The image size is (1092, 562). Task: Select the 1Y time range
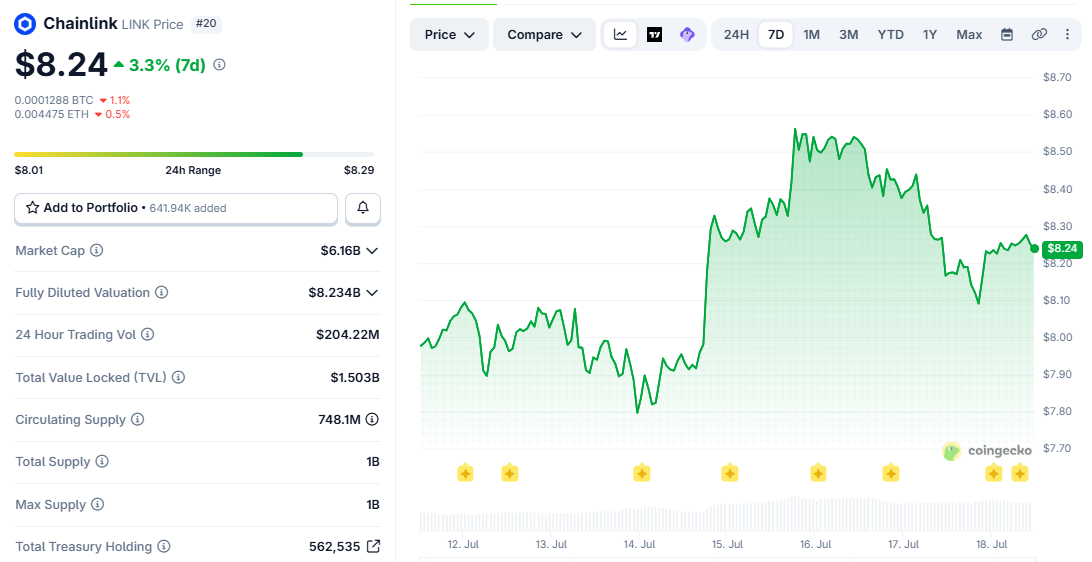[x=930, y=34]
